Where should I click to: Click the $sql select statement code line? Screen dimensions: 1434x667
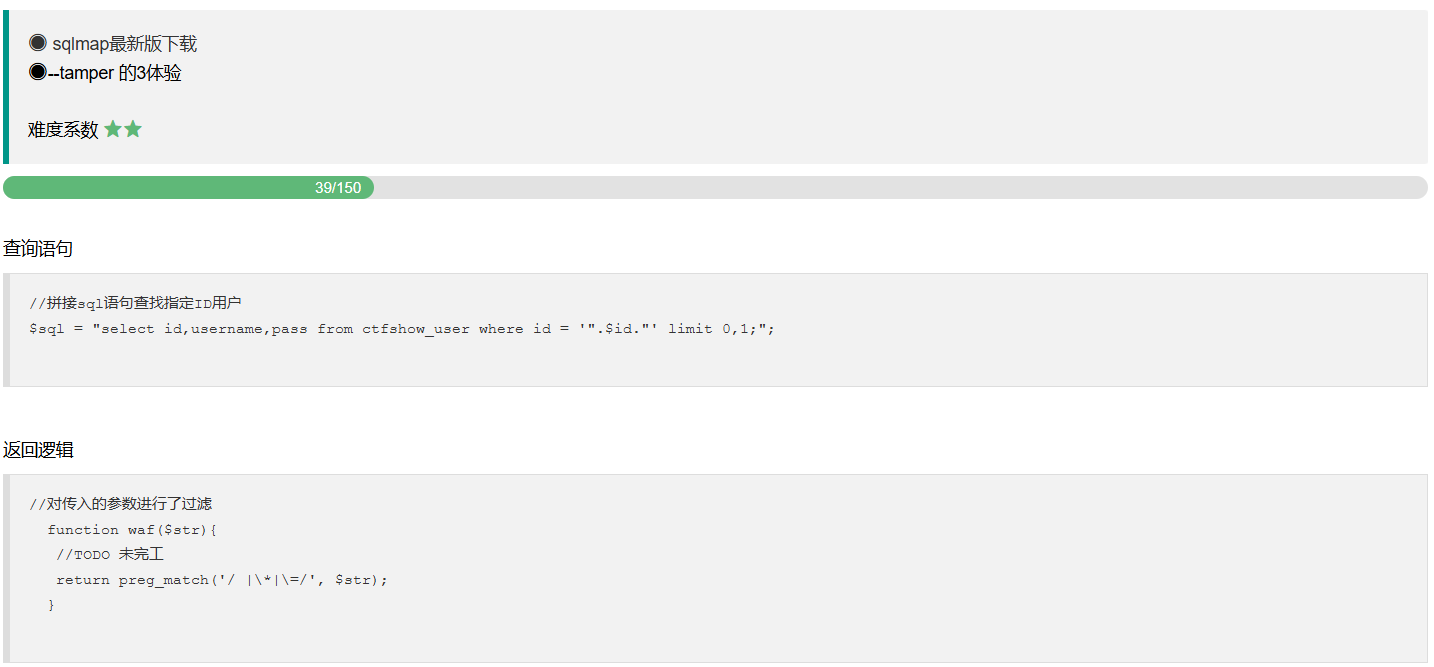tap(402, 329)
